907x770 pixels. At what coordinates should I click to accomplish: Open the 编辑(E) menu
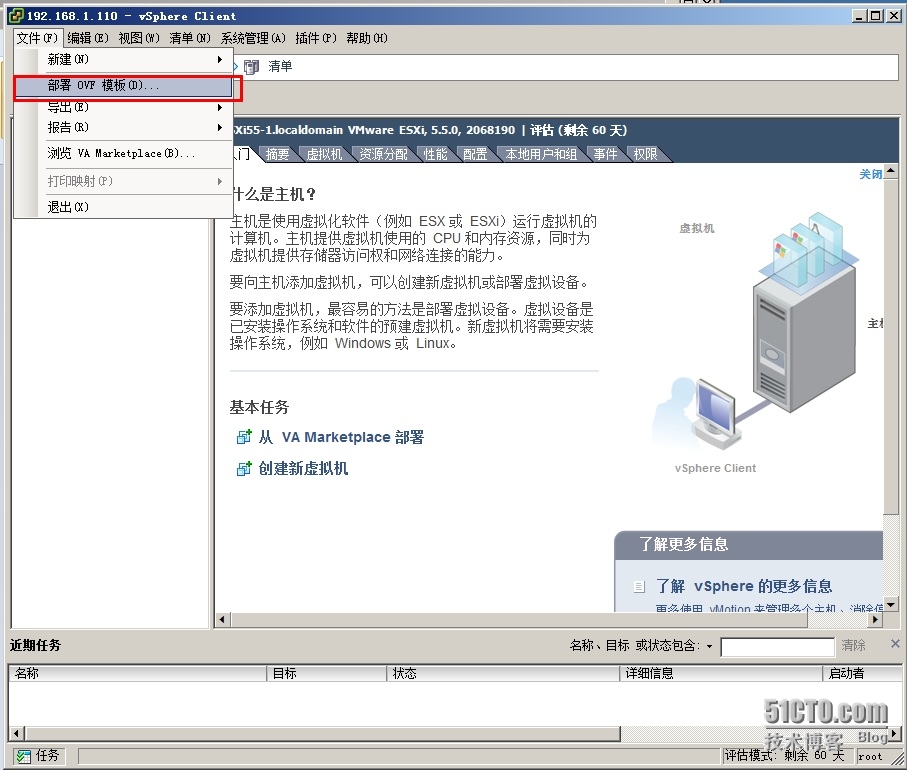[87, 38]
